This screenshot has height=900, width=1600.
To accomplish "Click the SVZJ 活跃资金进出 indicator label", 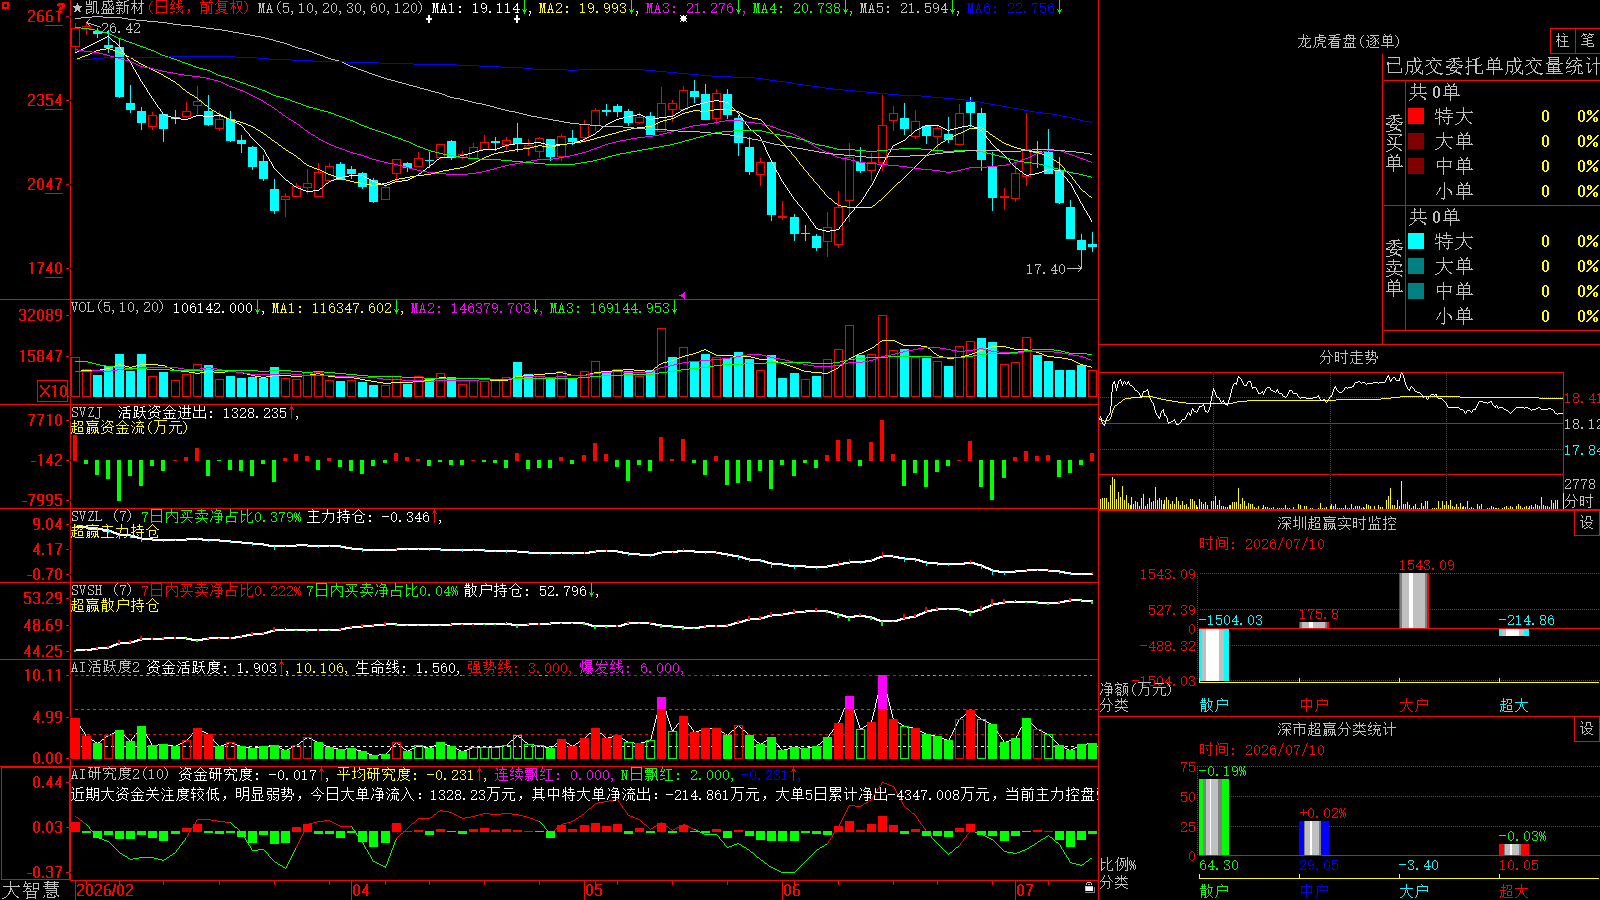I will [144, 413].
